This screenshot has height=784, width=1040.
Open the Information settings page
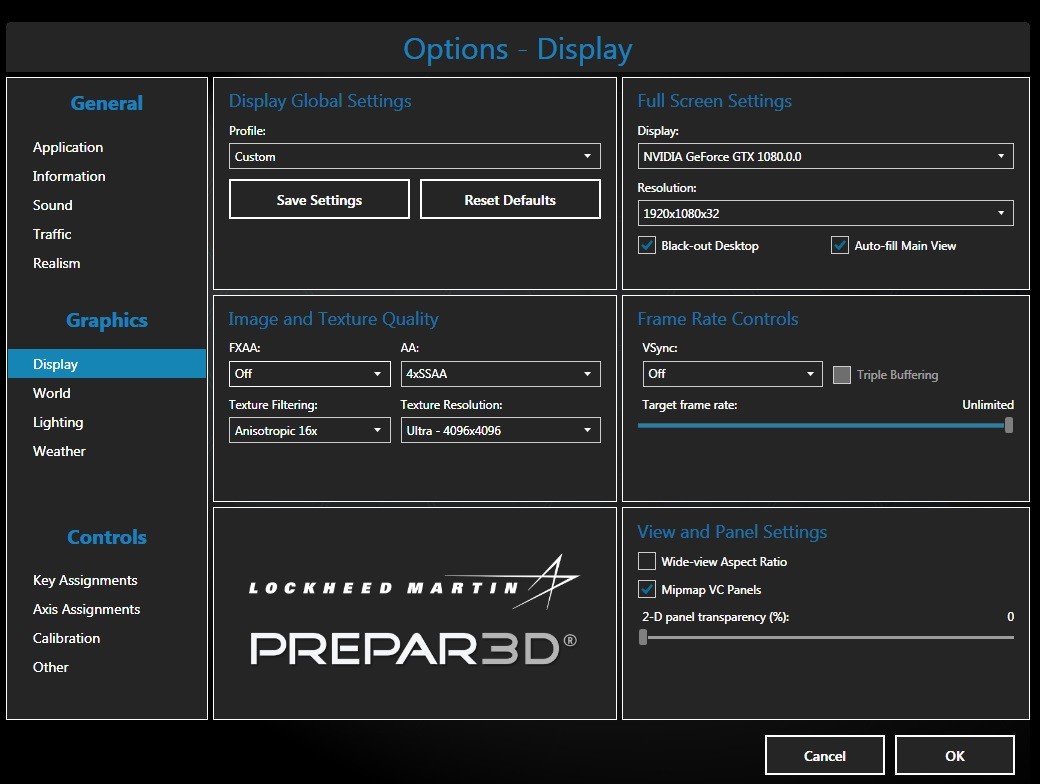pyautogui.click(x=69, y=176)
